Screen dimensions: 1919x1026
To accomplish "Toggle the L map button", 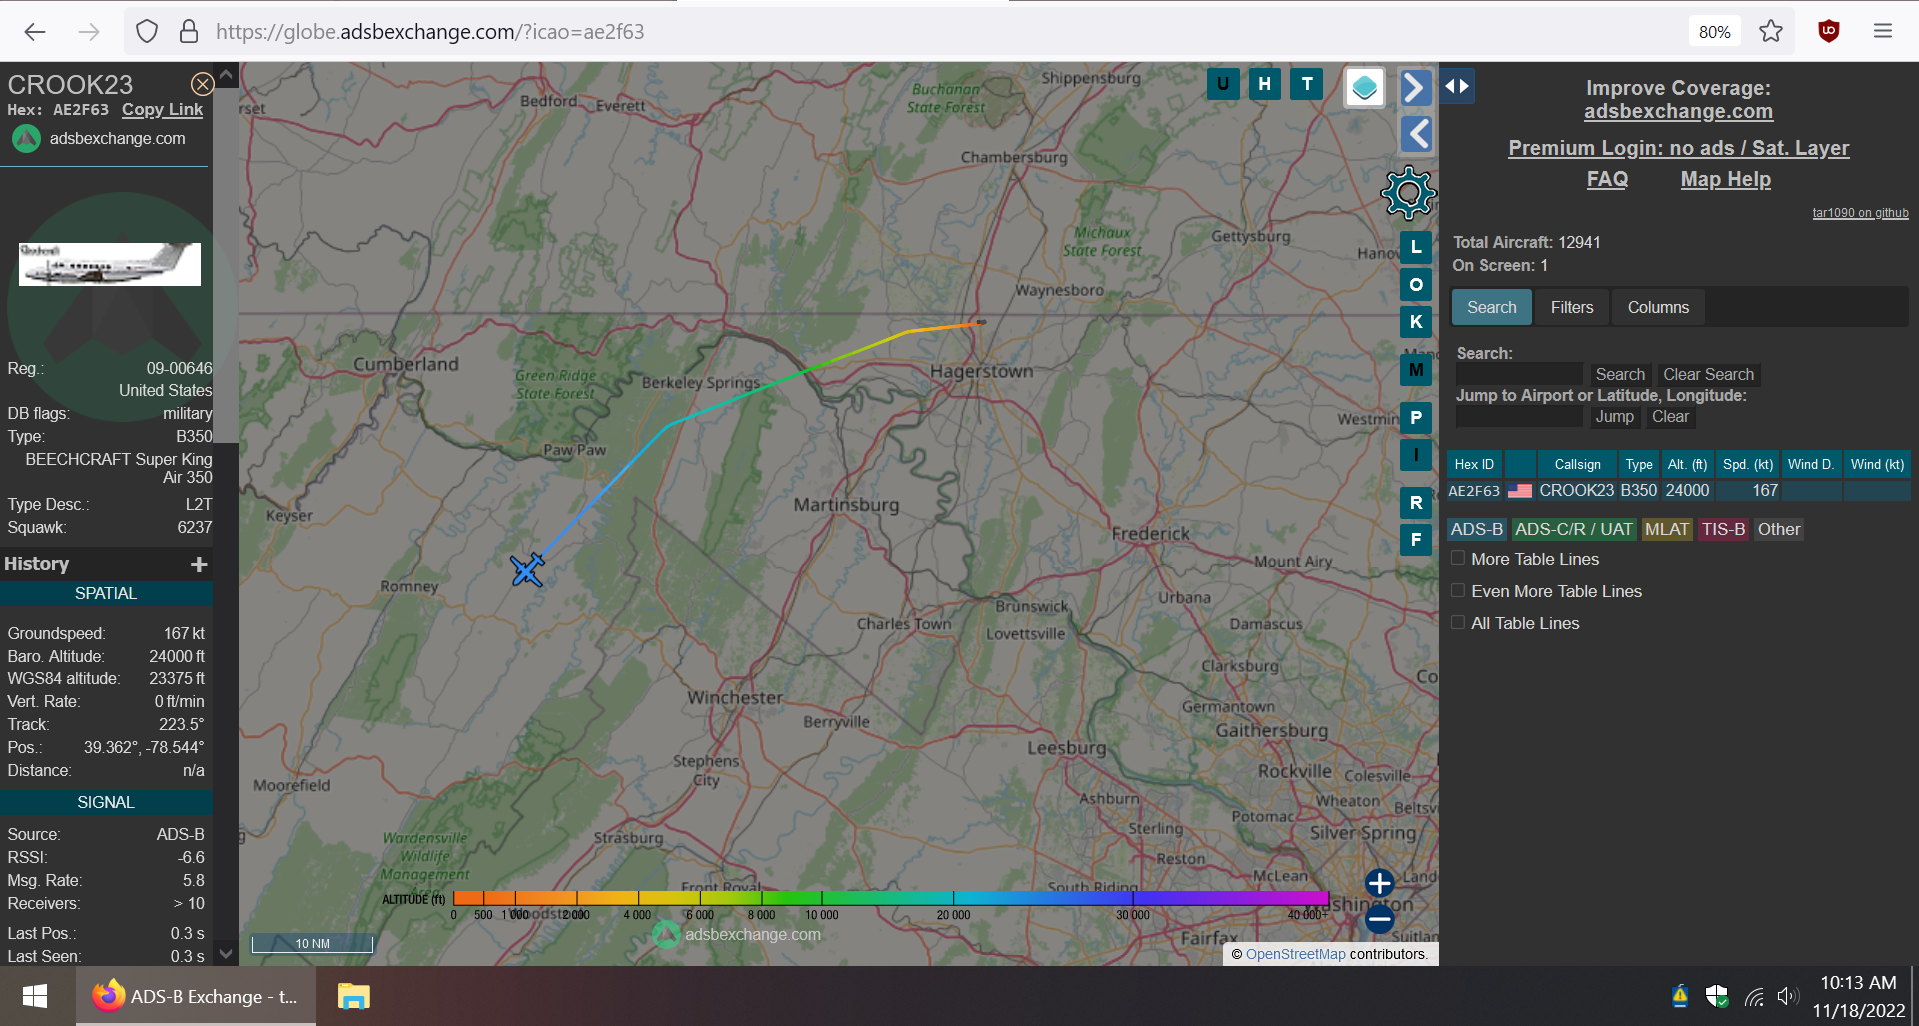I will pos(1416,247).
